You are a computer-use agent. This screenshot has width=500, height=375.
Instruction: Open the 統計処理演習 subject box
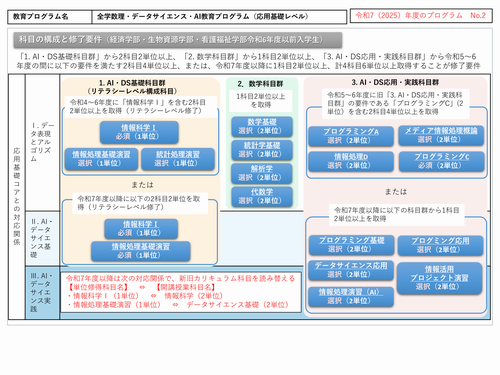tap(178, 159)
